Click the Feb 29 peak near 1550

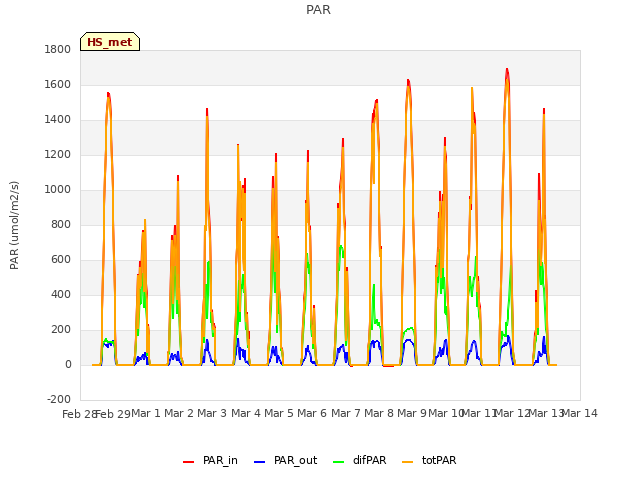click(108, 95)
